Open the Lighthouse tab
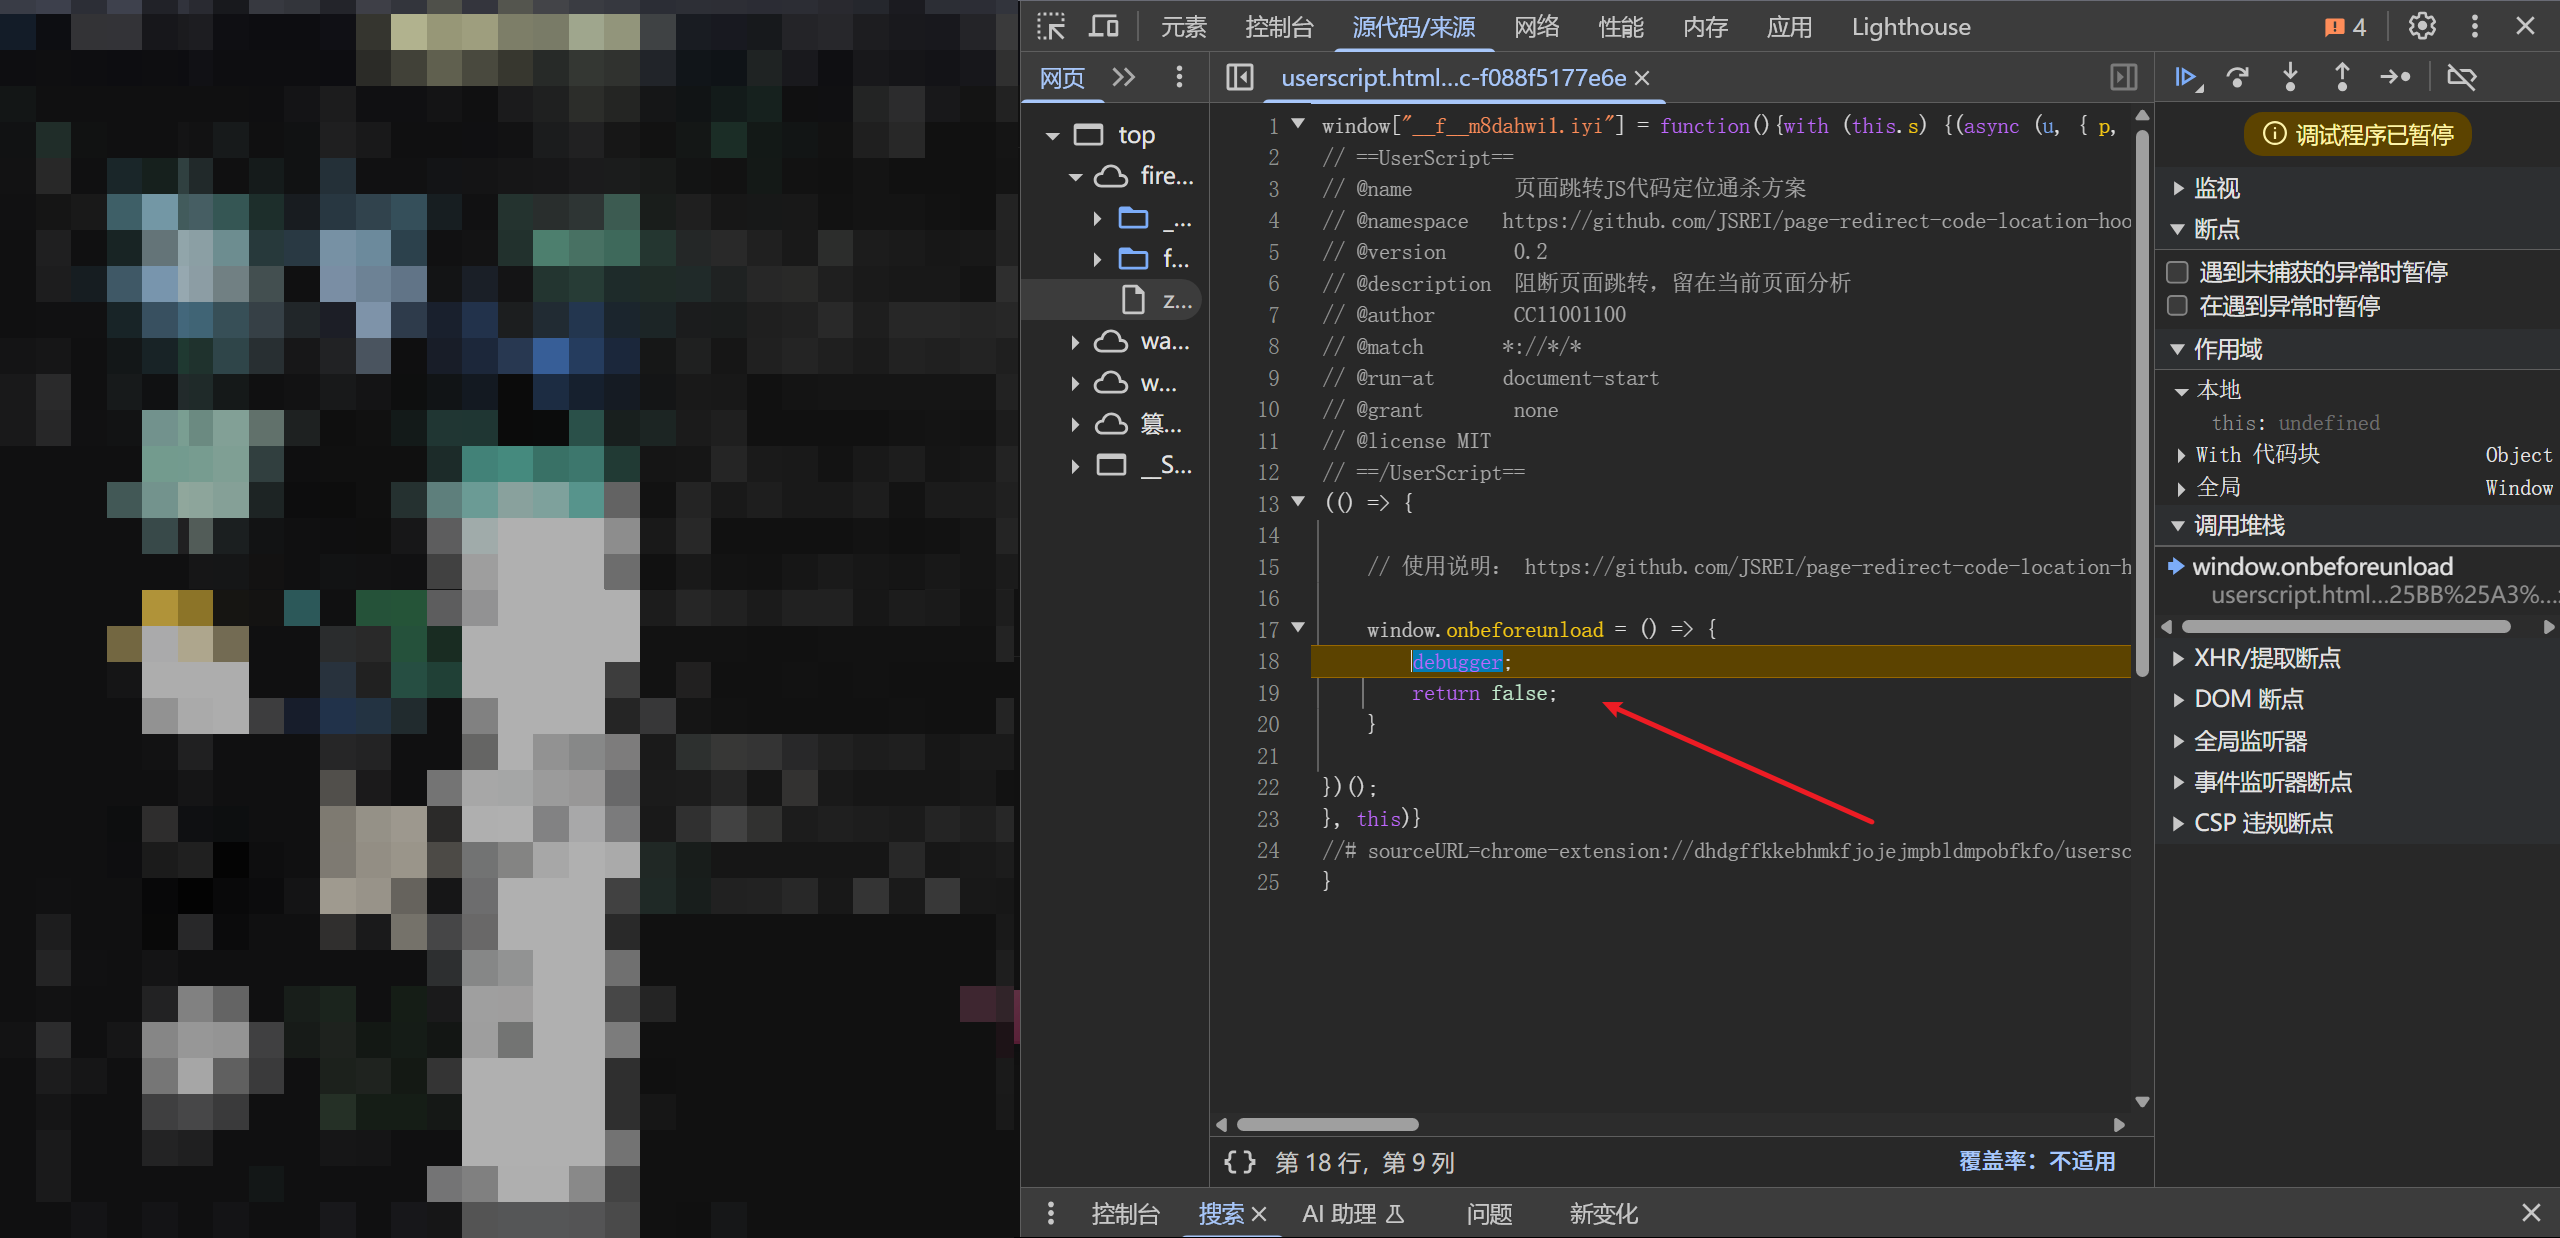This screenshot has width=2560, height=1238. coord(1910,27)
